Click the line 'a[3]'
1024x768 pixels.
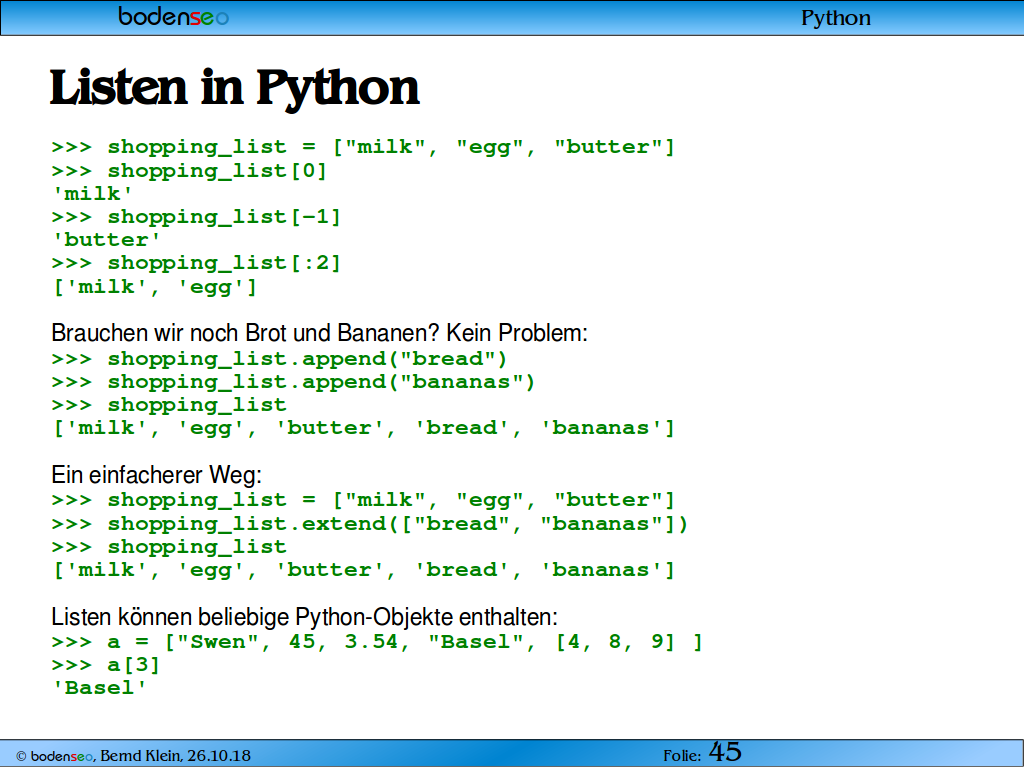(106, 665)
